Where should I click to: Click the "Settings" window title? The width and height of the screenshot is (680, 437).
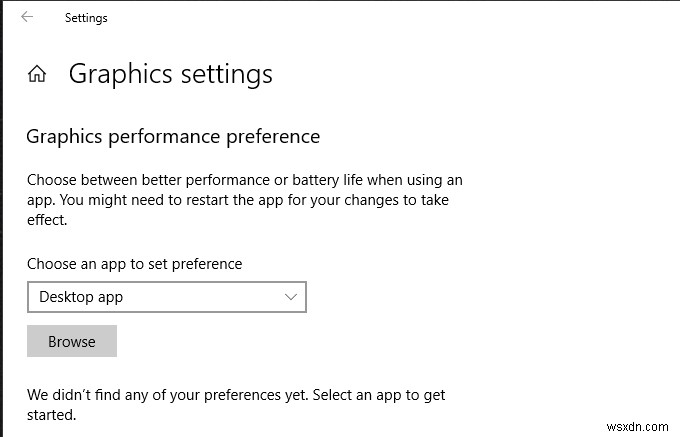[86, 18]
